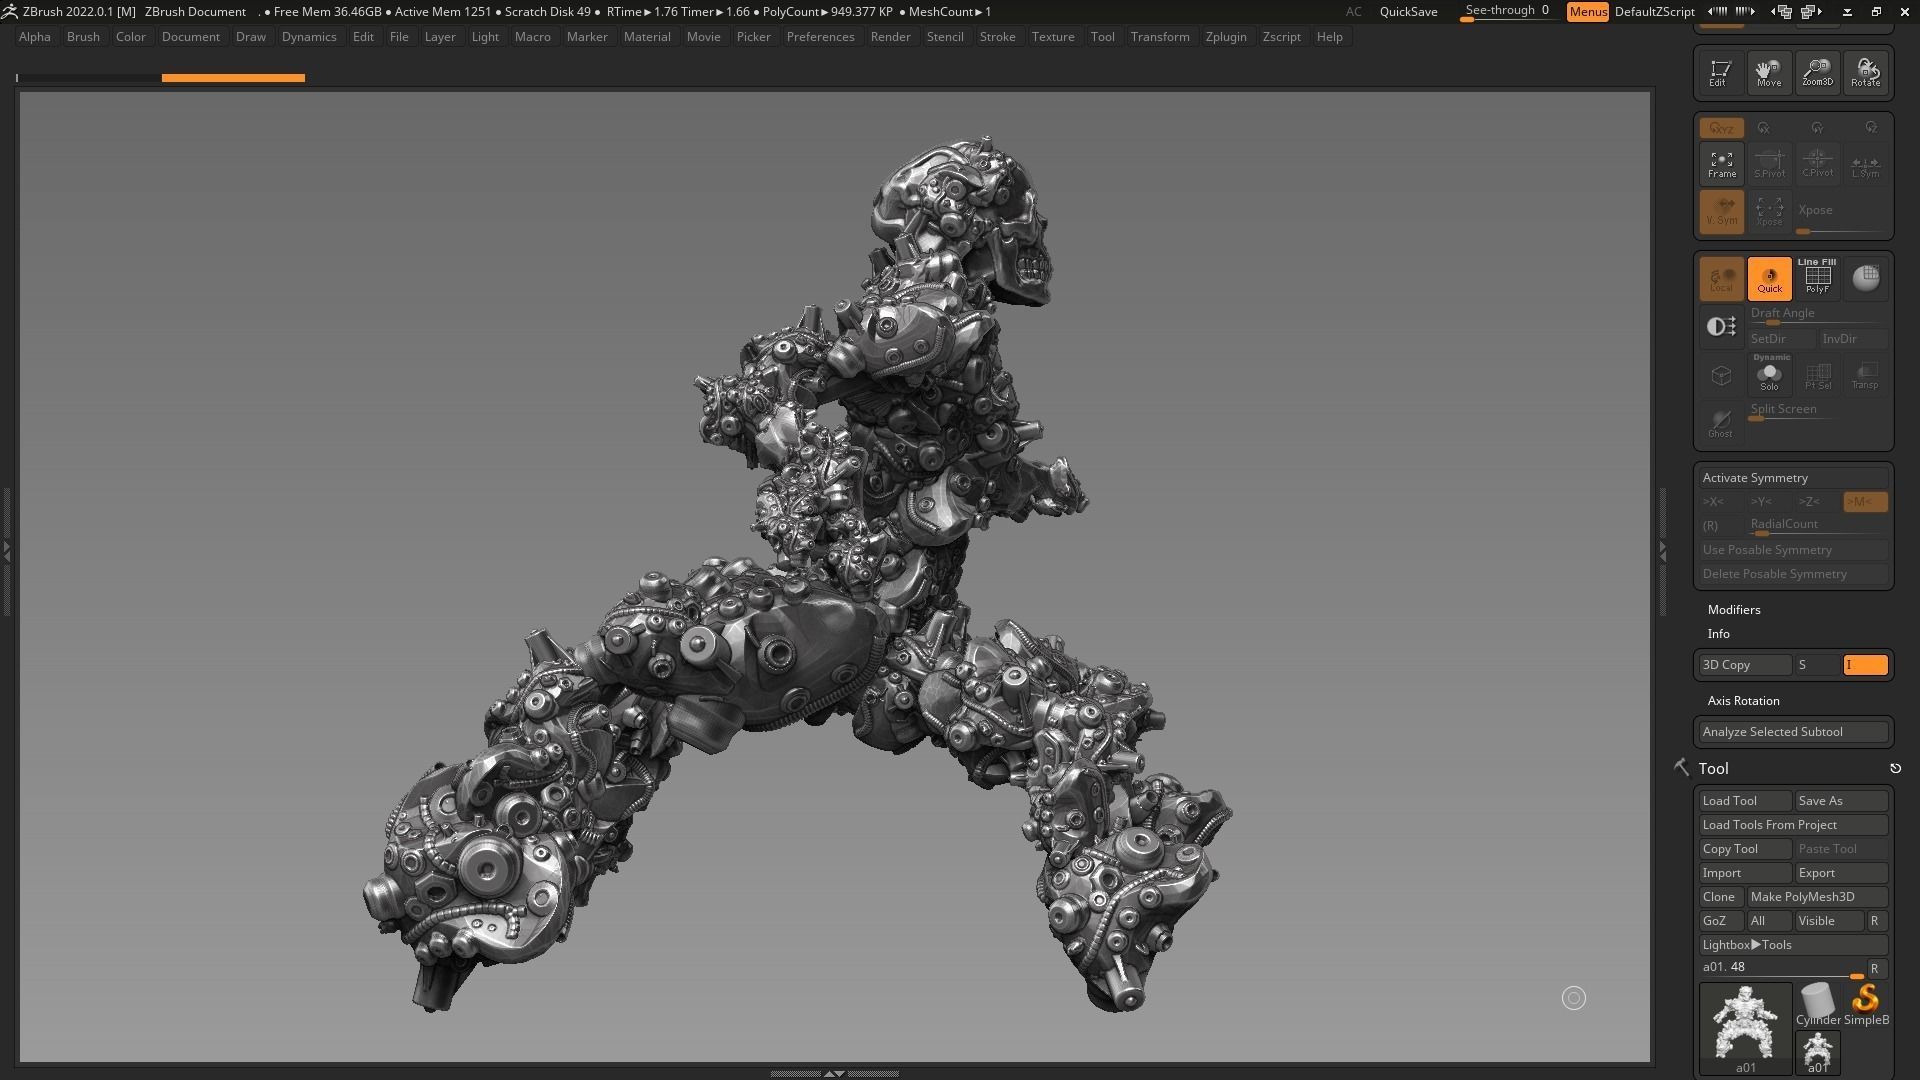Toggle PolyF line fill icon
This screenshot has height=1080, width=1920.
point(1817,278)
